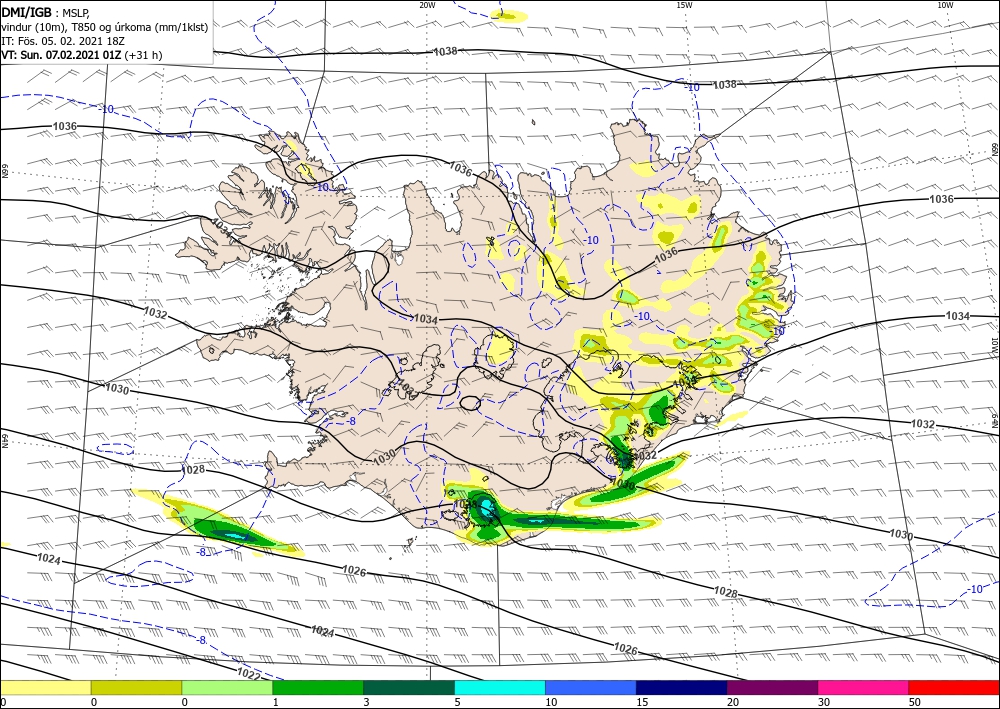
Task: Click the bright blue legend swatch
Action: (x=591, y=688)
